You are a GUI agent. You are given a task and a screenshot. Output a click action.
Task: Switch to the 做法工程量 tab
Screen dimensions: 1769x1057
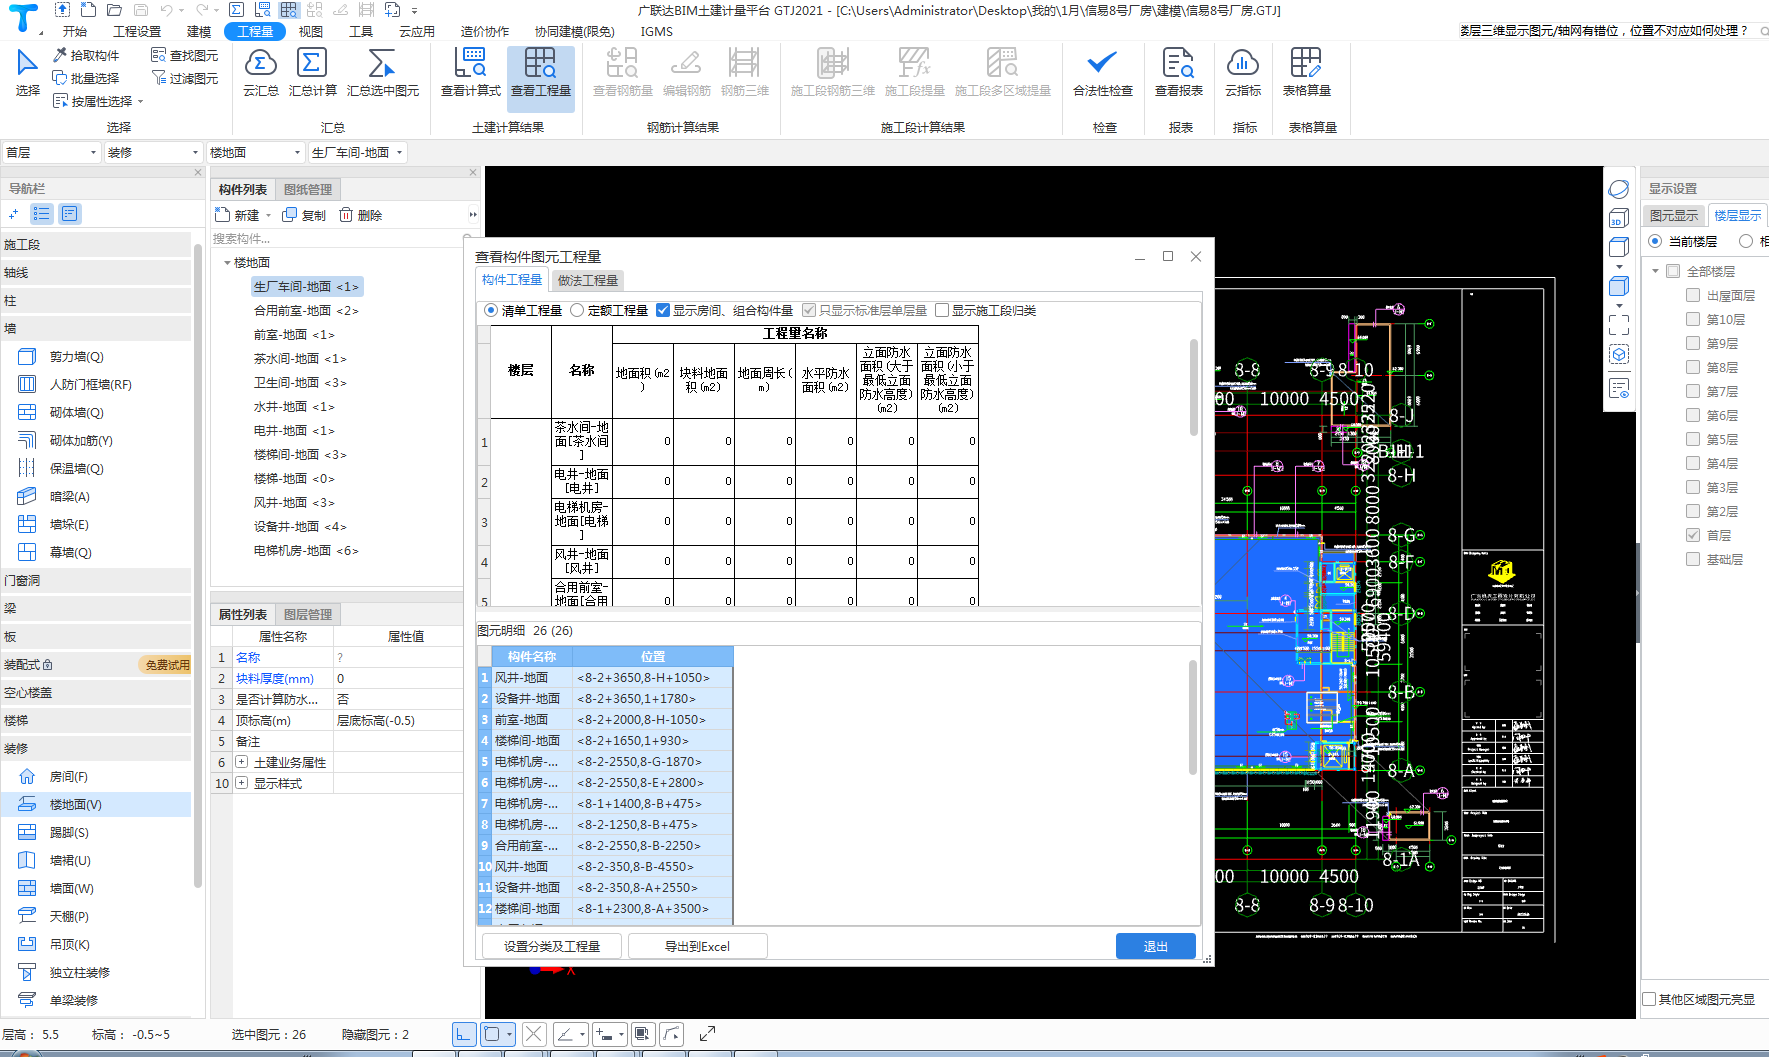click(x=588, y=280)
